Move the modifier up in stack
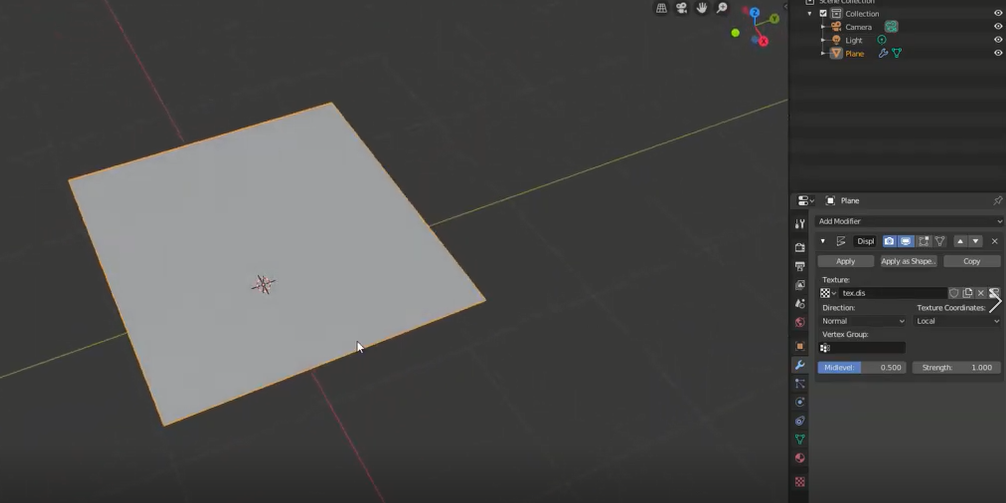 pos(960,241)
